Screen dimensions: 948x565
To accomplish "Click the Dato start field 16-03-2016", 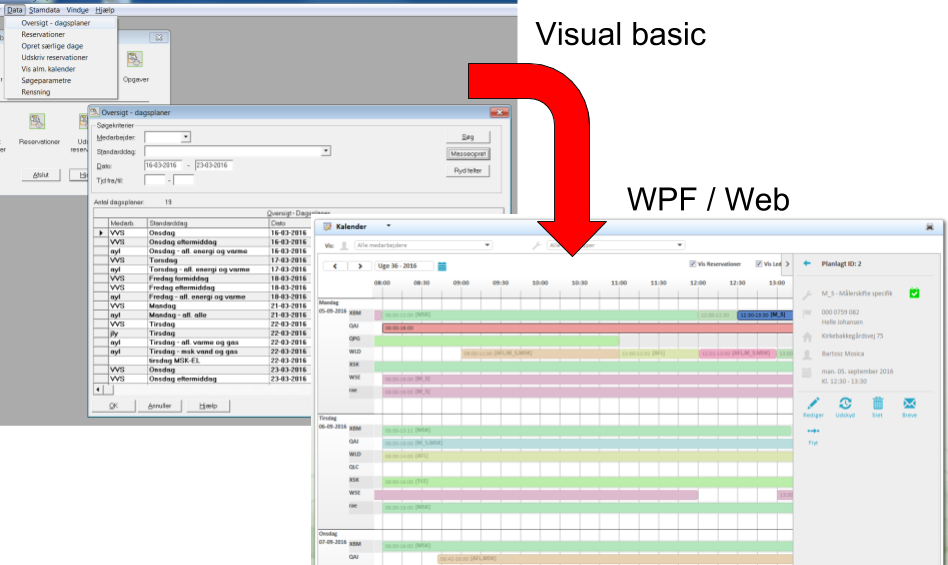I will 163,165.
